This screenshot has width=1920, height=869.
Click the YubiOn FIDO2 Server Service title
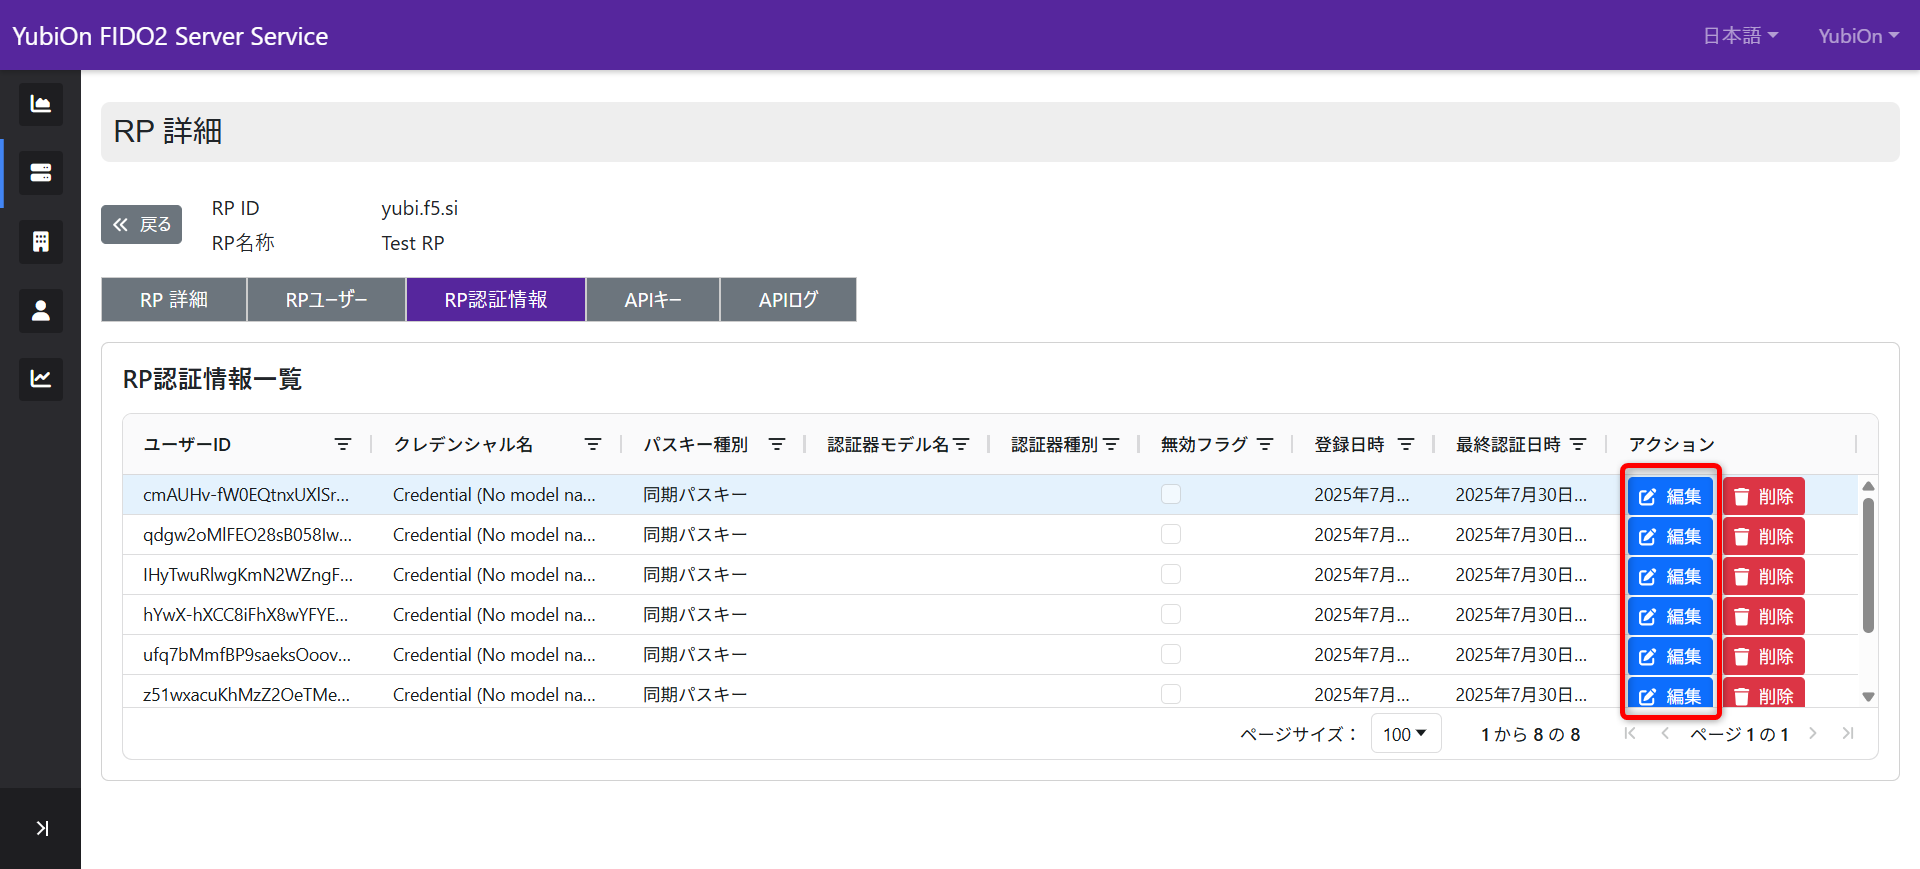[x=170, y=36]
